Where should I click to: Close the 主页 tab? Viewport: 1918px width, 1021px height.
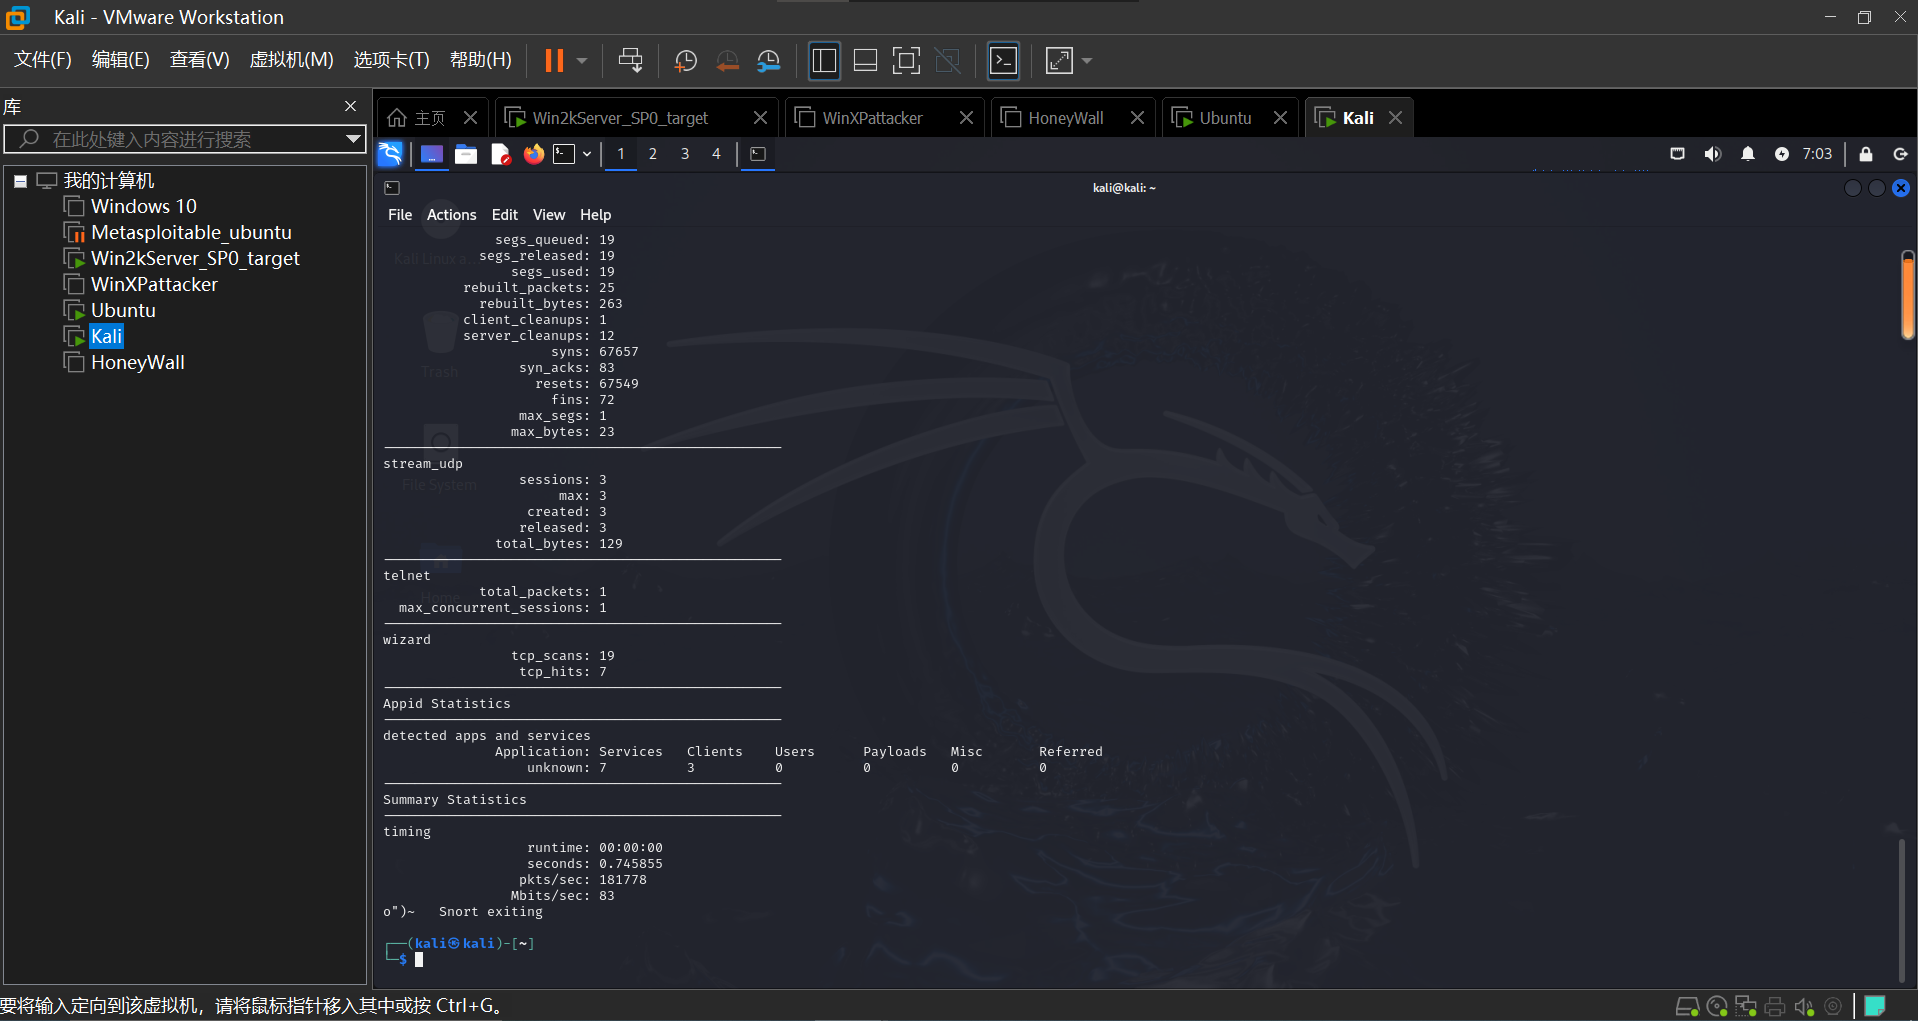470,118
